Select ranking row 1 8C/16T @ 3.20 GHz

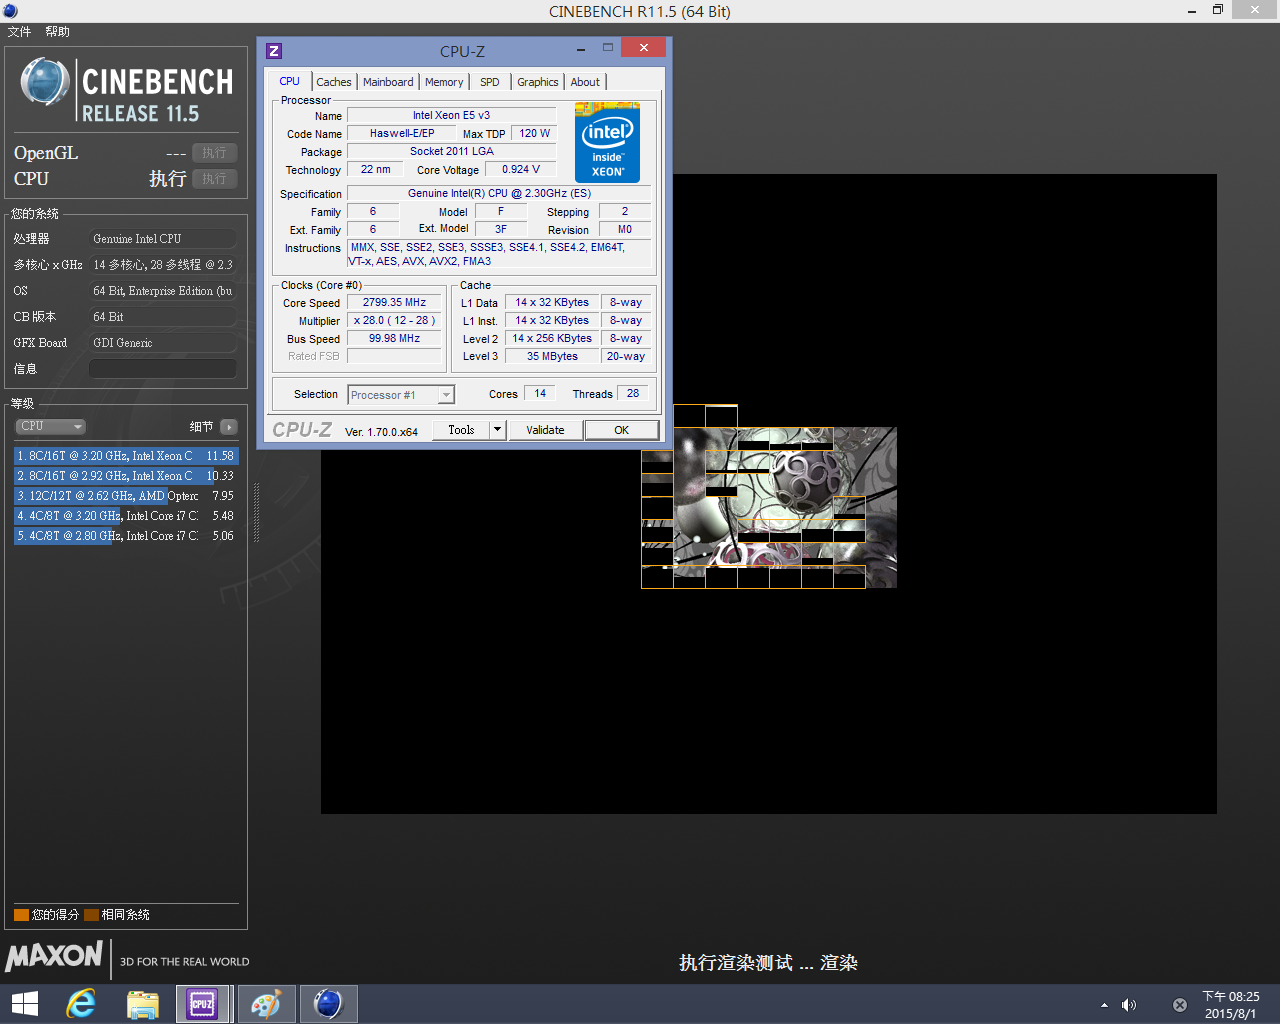coord(126,456)
